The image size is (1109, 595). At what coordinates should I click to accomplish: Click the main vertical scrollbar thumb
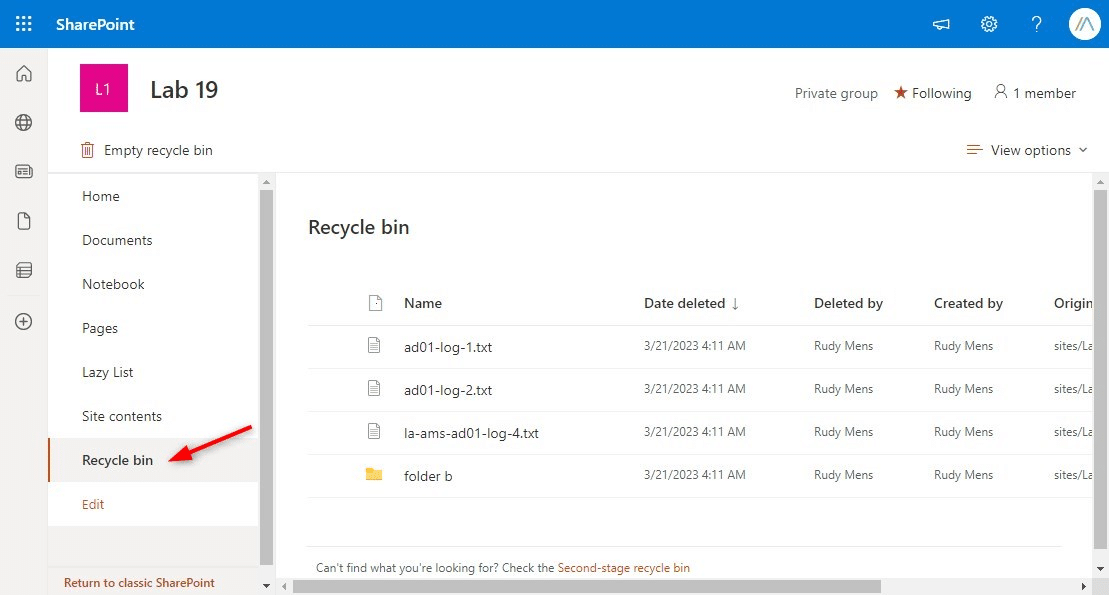coord(1100,369)
